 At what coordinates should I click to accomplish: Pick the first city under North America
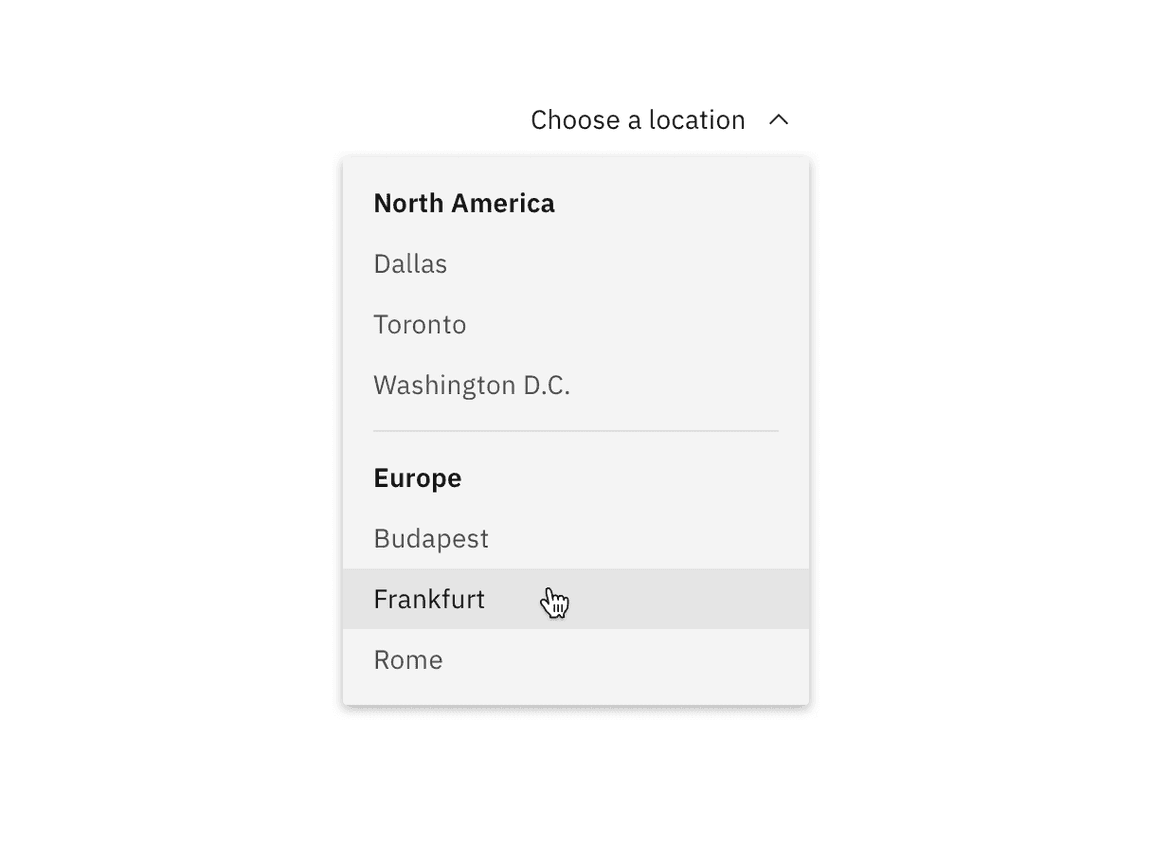(x=410, y=263)
